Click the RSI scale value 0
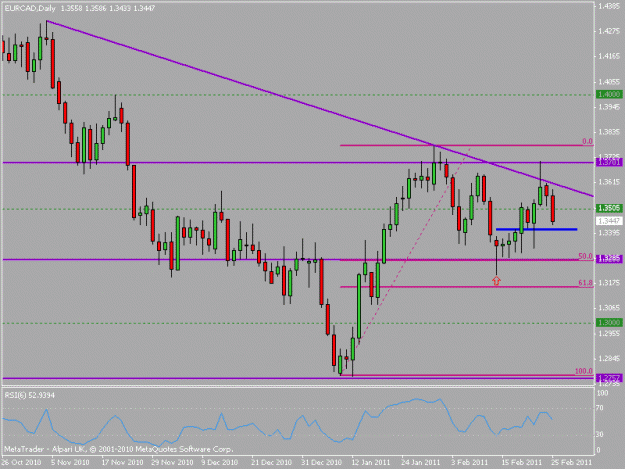Viewport: 625px width, 469px height. tap(598, 450)
